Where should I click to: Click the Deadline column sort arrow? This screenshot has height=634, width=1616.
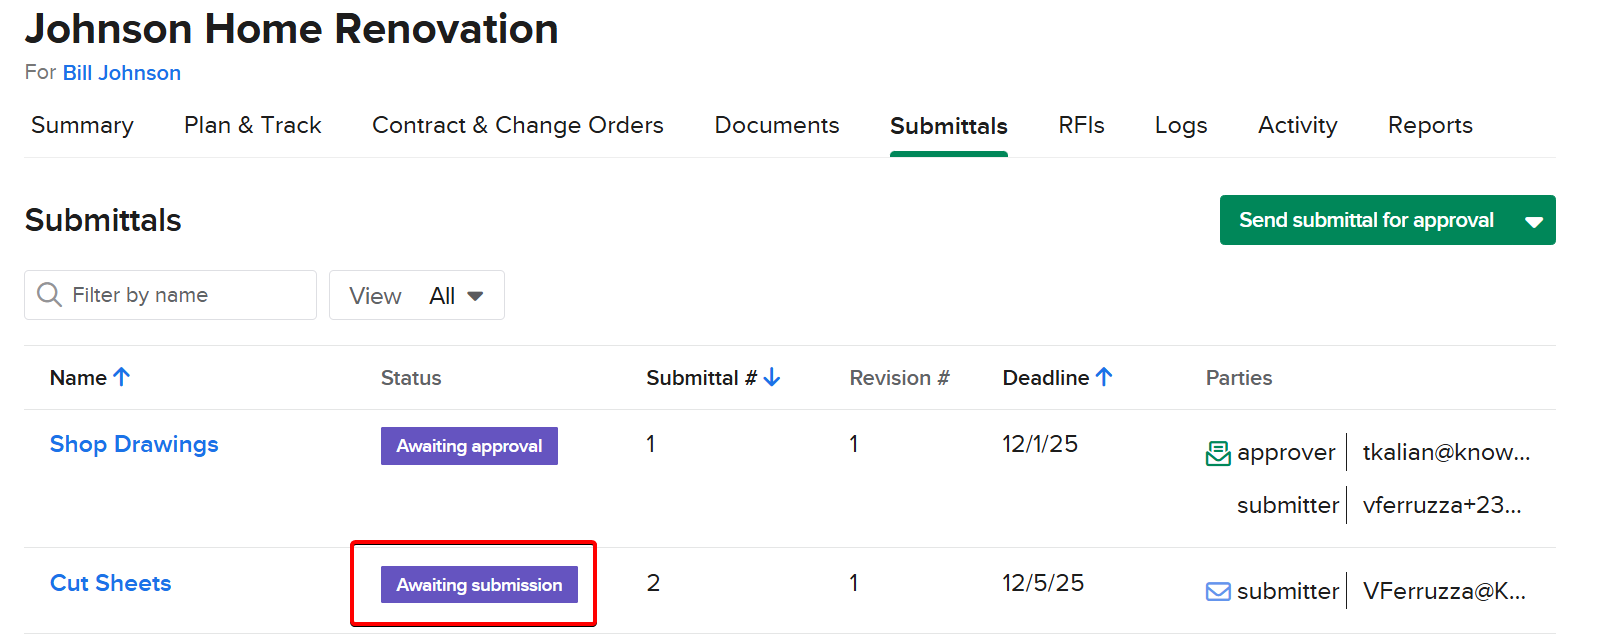pos(1104,377)
